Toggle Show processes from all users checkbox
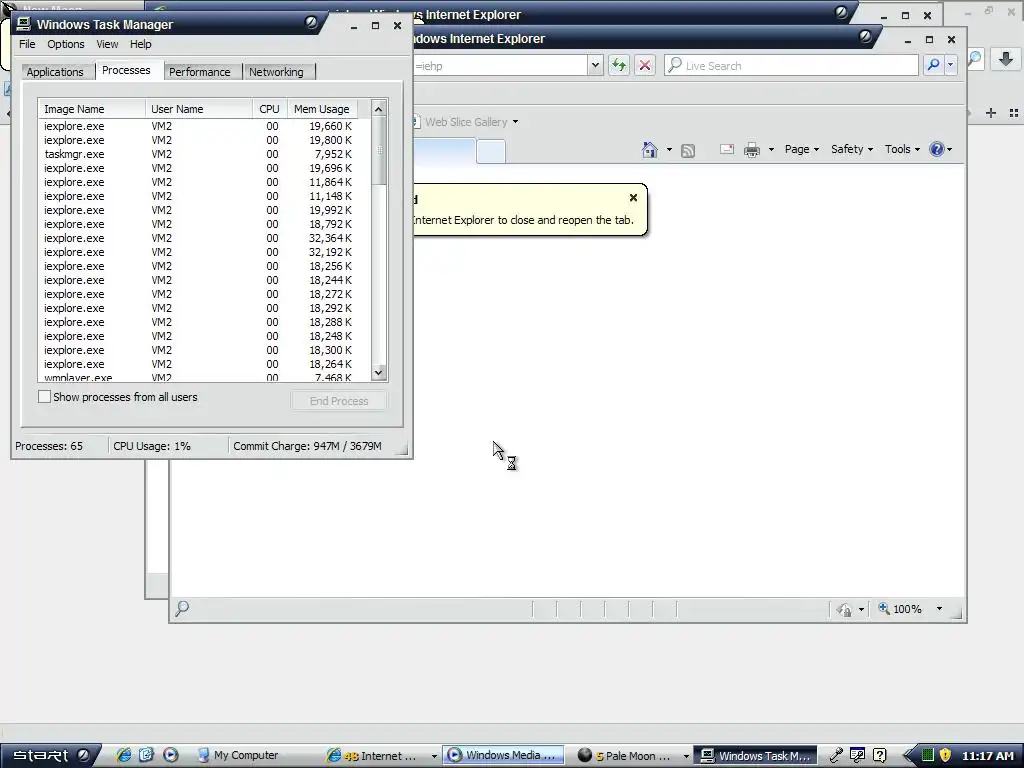Screen dimensions: 1024x768 tap(44, 396)
